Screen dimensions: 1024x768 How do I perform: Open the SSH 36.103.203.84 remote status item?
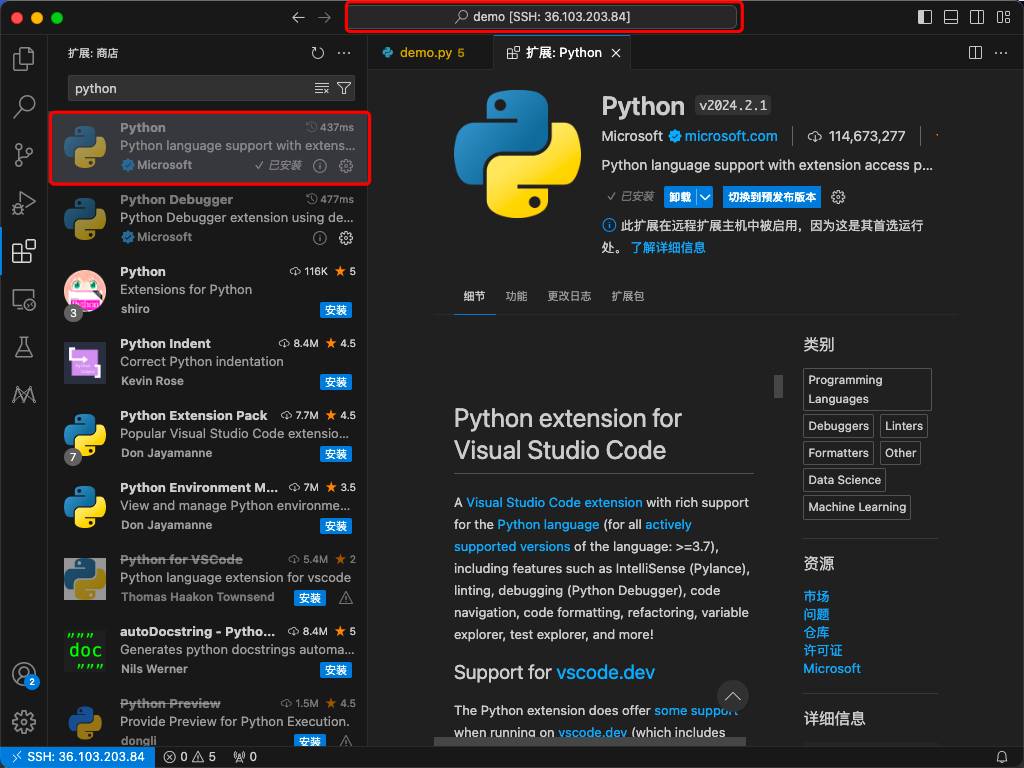[78, 757]
